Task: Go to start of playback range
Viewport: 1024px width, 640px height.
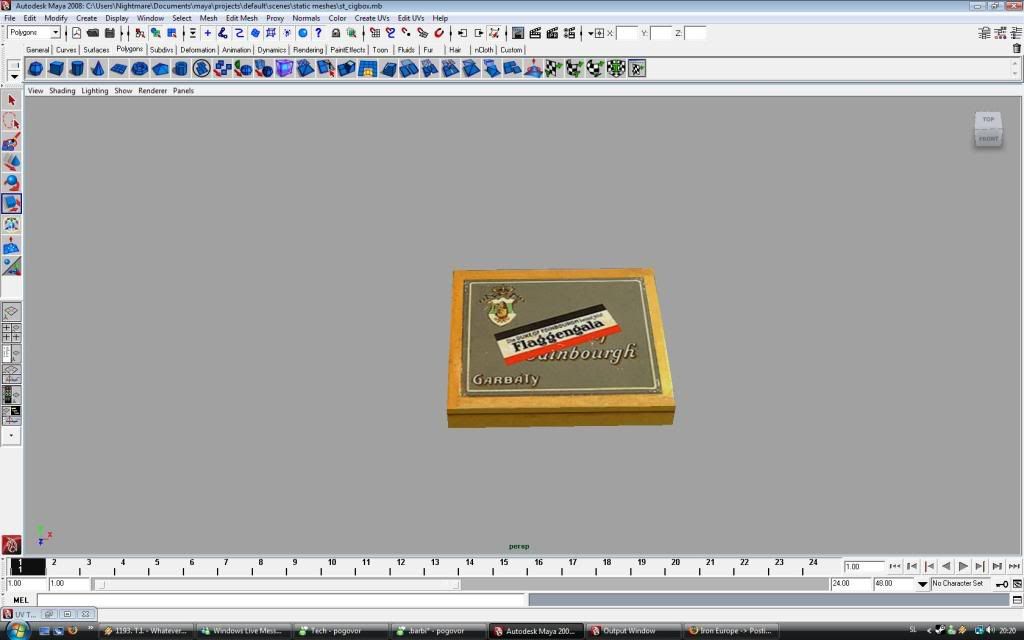Action: pos(895,566)
